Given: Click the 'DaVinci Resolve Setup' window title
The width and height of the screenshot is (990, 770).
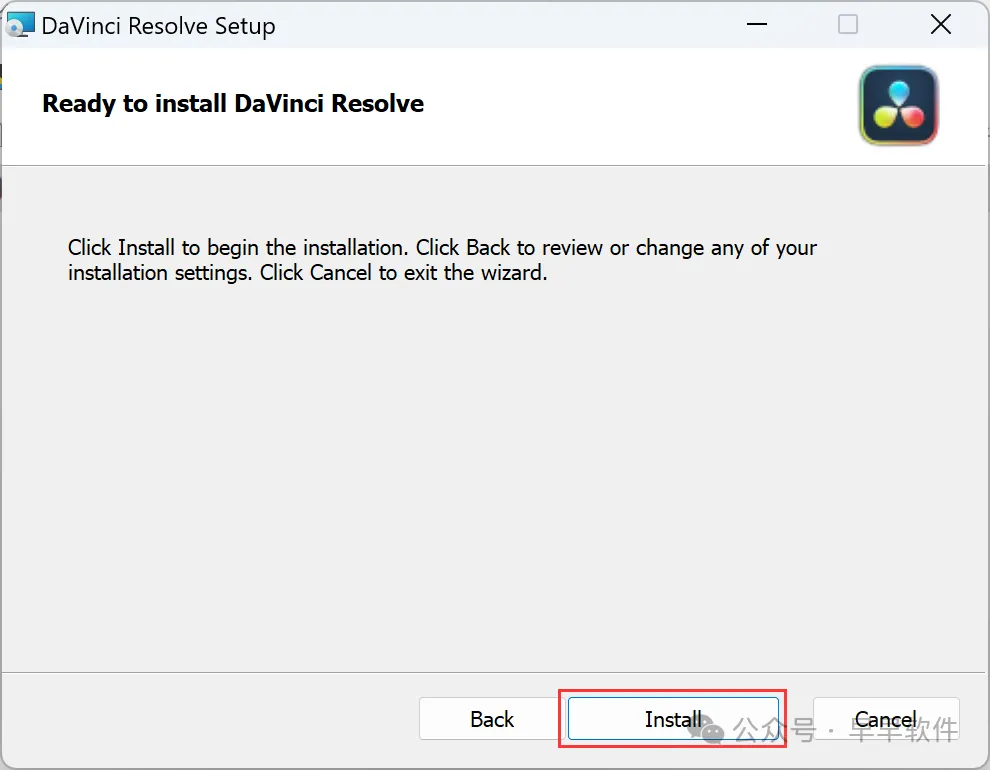Looking at the screenshot, I should [x=158, y=26].
